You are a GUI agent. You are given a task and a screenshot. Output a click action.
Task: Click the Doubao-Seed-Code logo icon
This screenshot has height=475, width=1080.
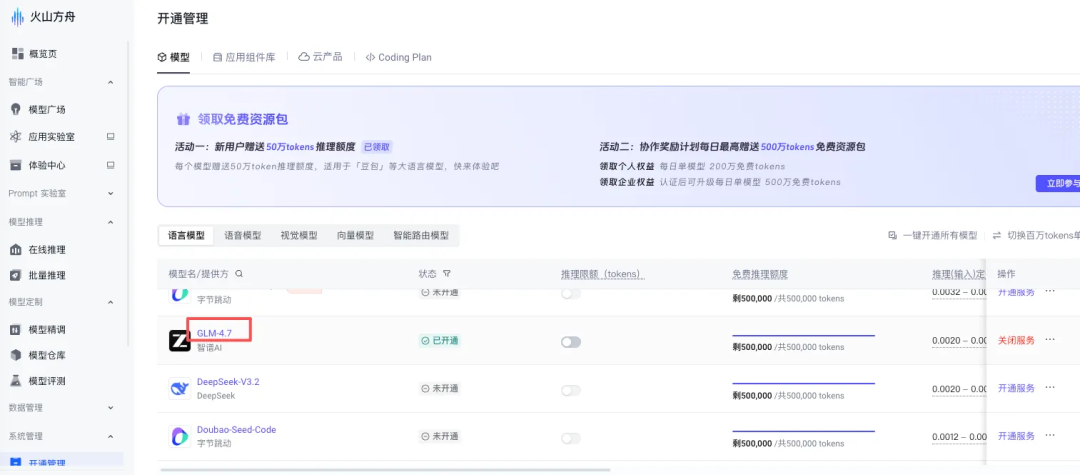[180, 437]
